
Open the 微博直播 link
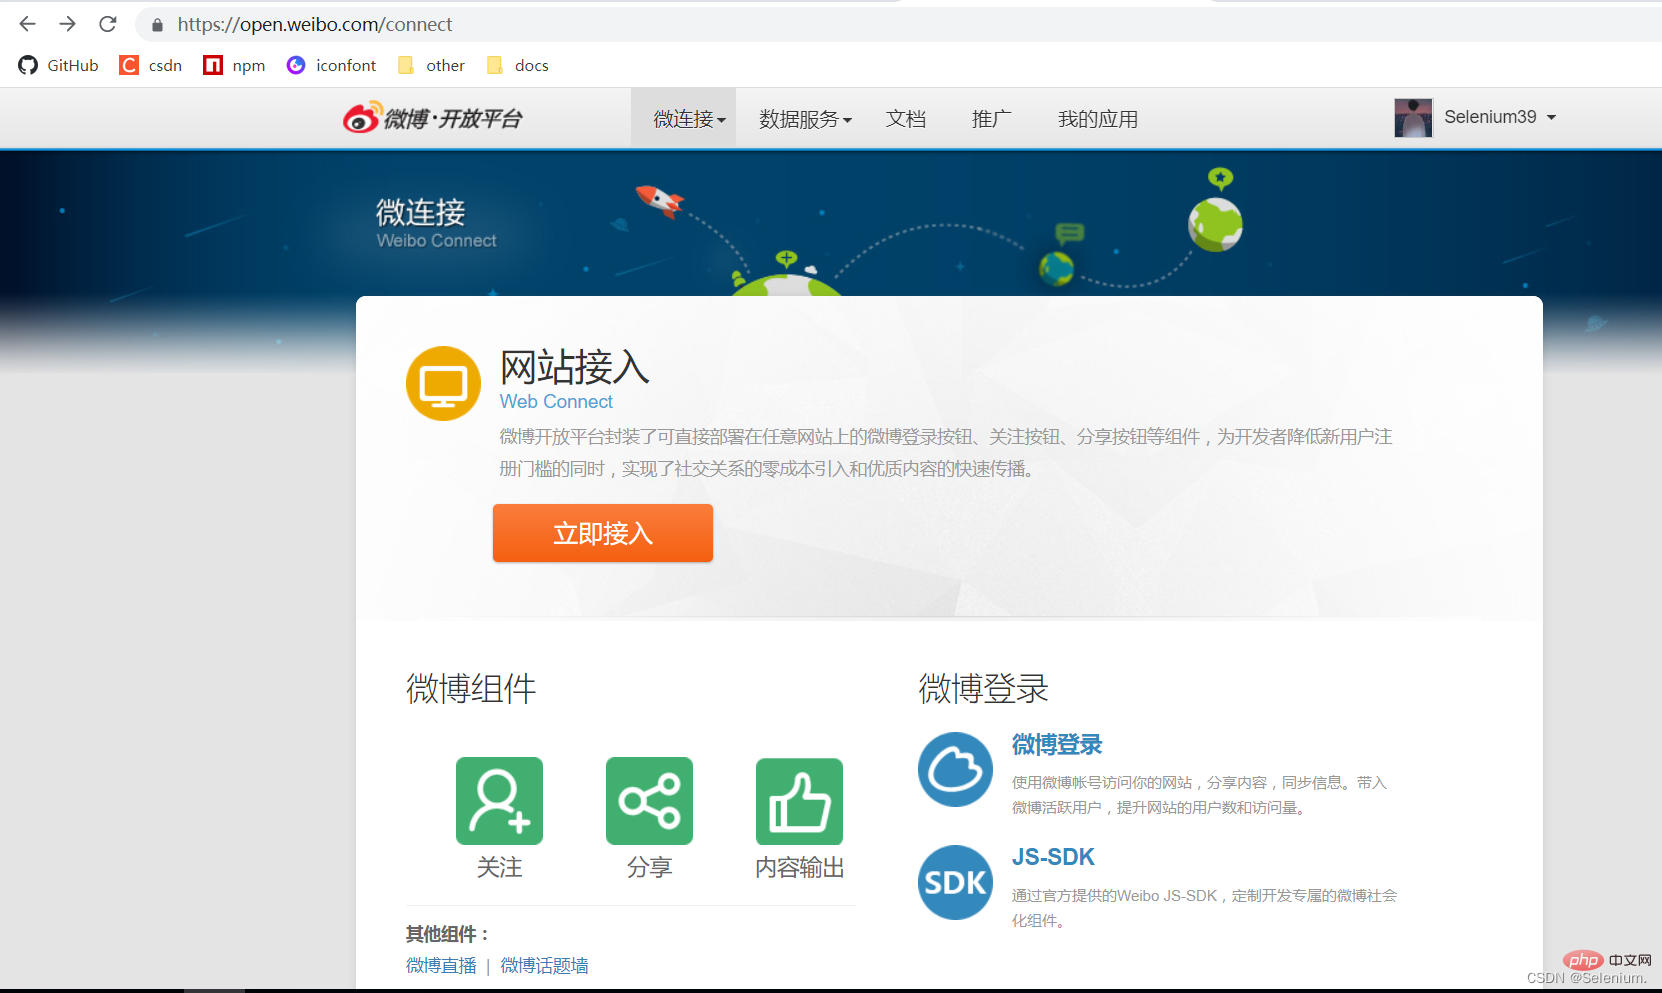coord(440,965)
